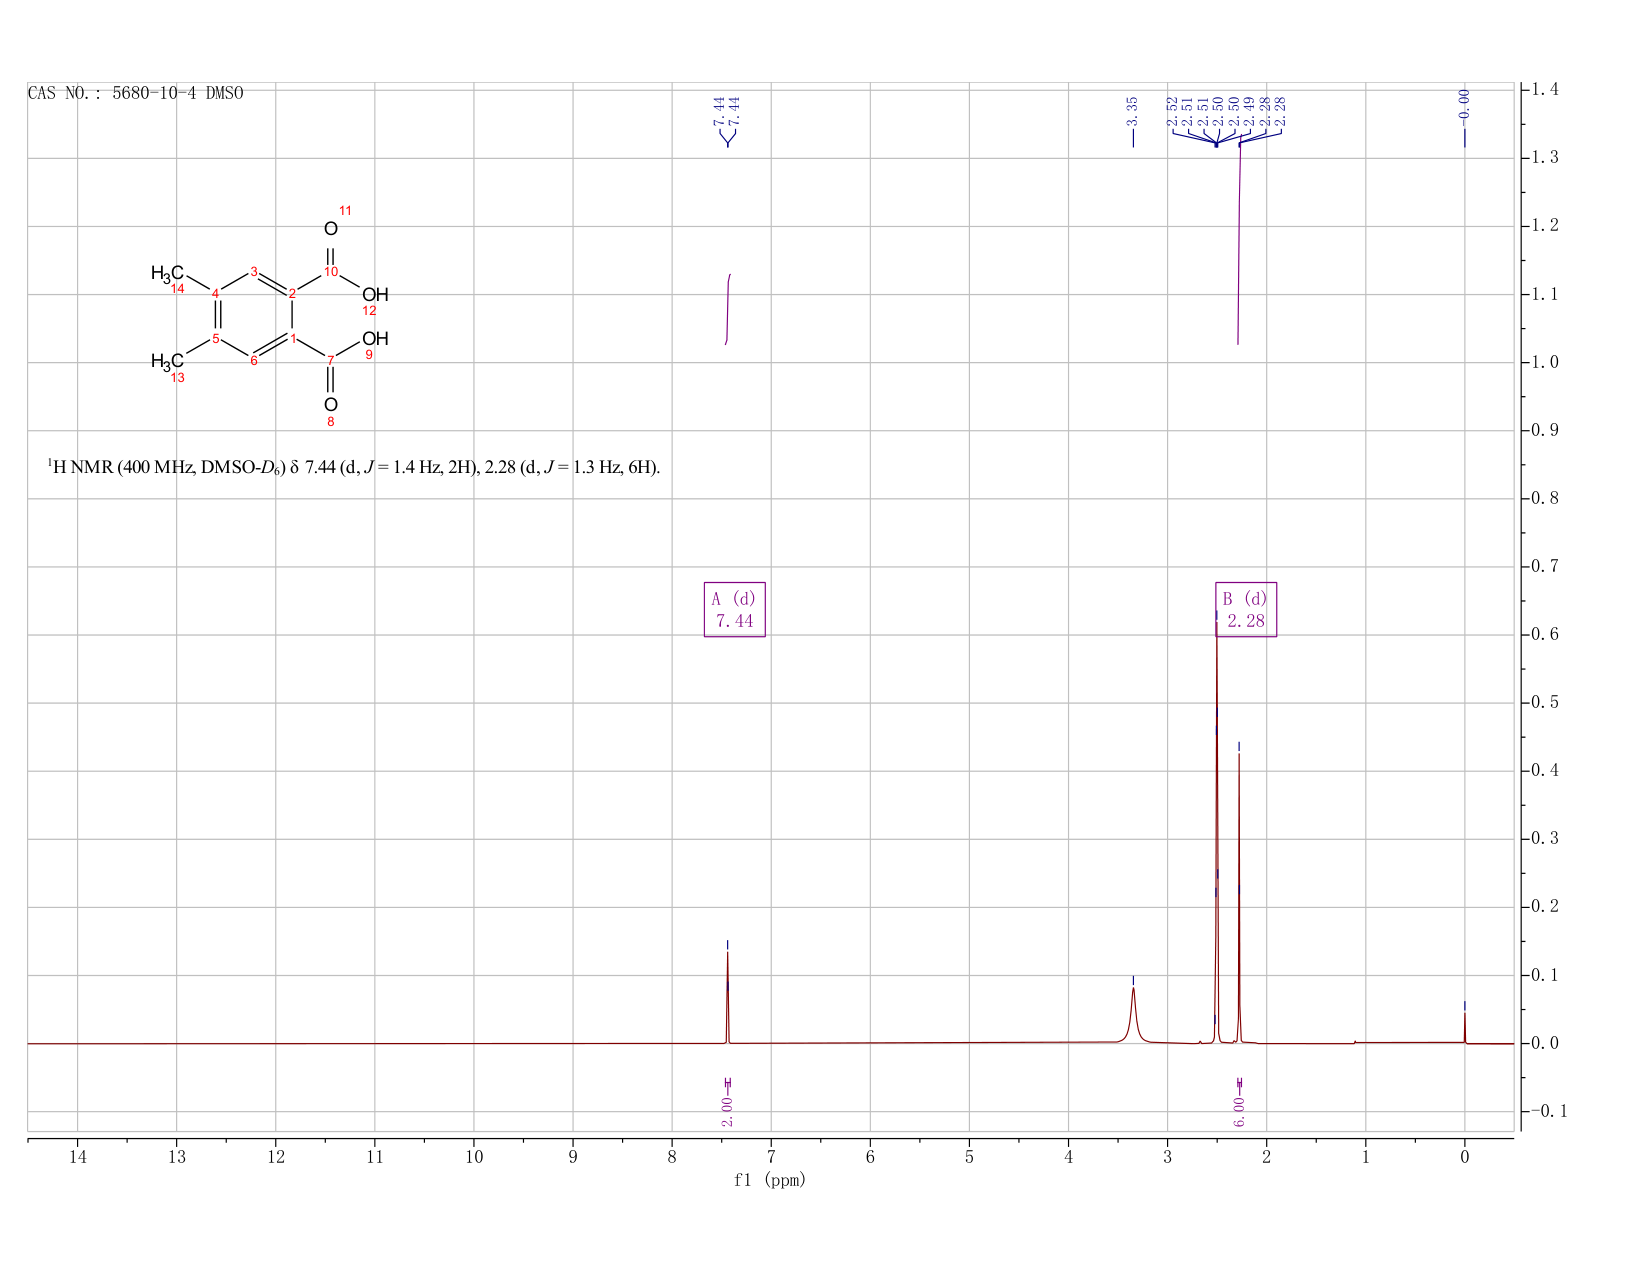Select the 'CAS NO.: 5680-10-4 DMSO' title text

pyautogui.click(x=136, y=93)
